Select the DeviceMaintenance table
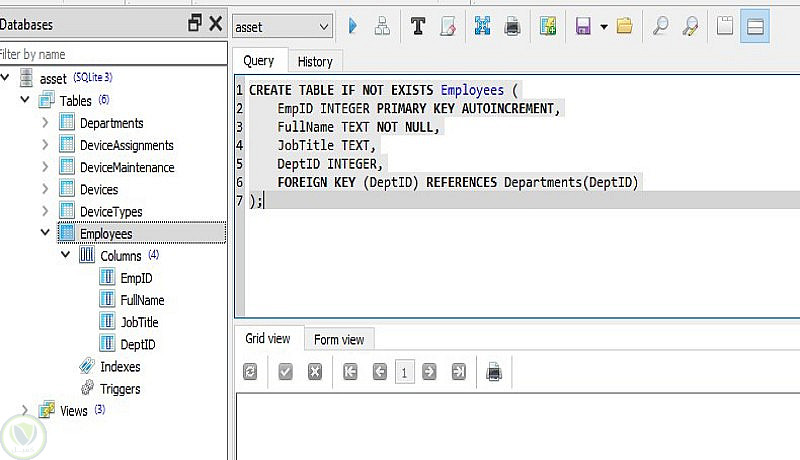Image resolution: width=800 pixels, height=460 pixels. click(127, 167)
